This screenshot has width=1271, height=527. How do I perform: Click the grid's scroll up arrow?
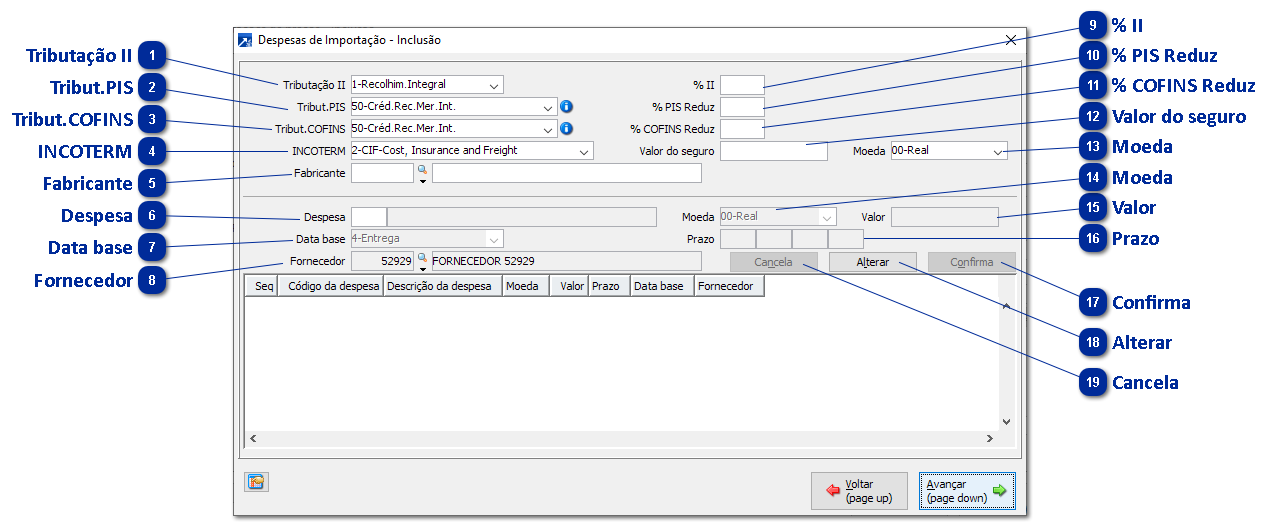[1007, 306]
